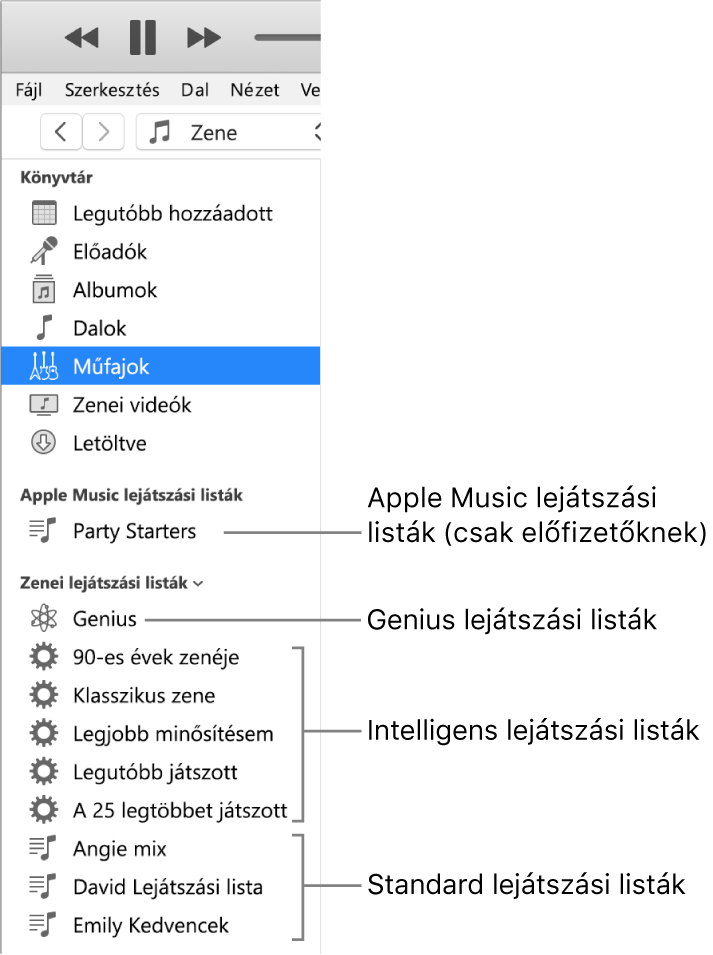713x955 pixels.
Task: Click the gear icon beside Legutóbb játszott
Action: 42,772
